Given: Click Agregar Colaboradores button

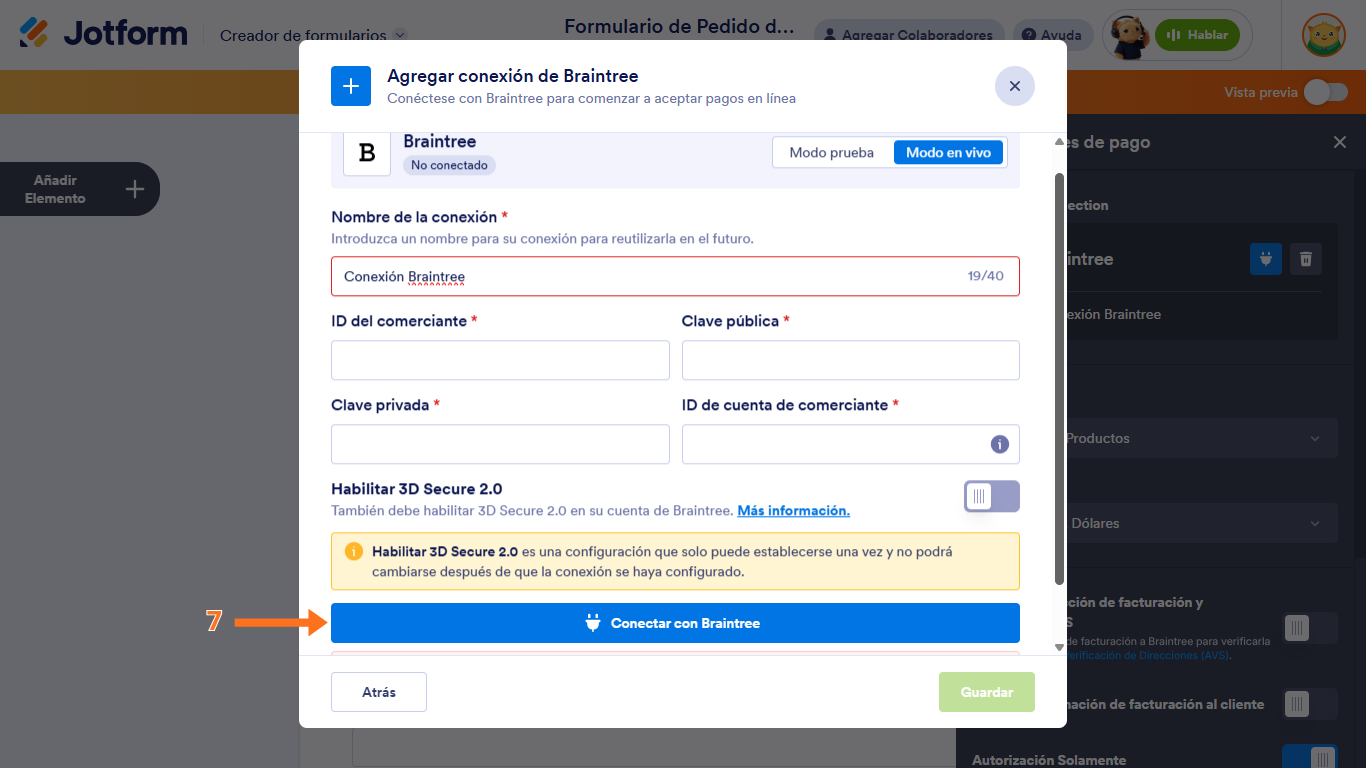Looking at the screenshot, I should coord(909,35).
